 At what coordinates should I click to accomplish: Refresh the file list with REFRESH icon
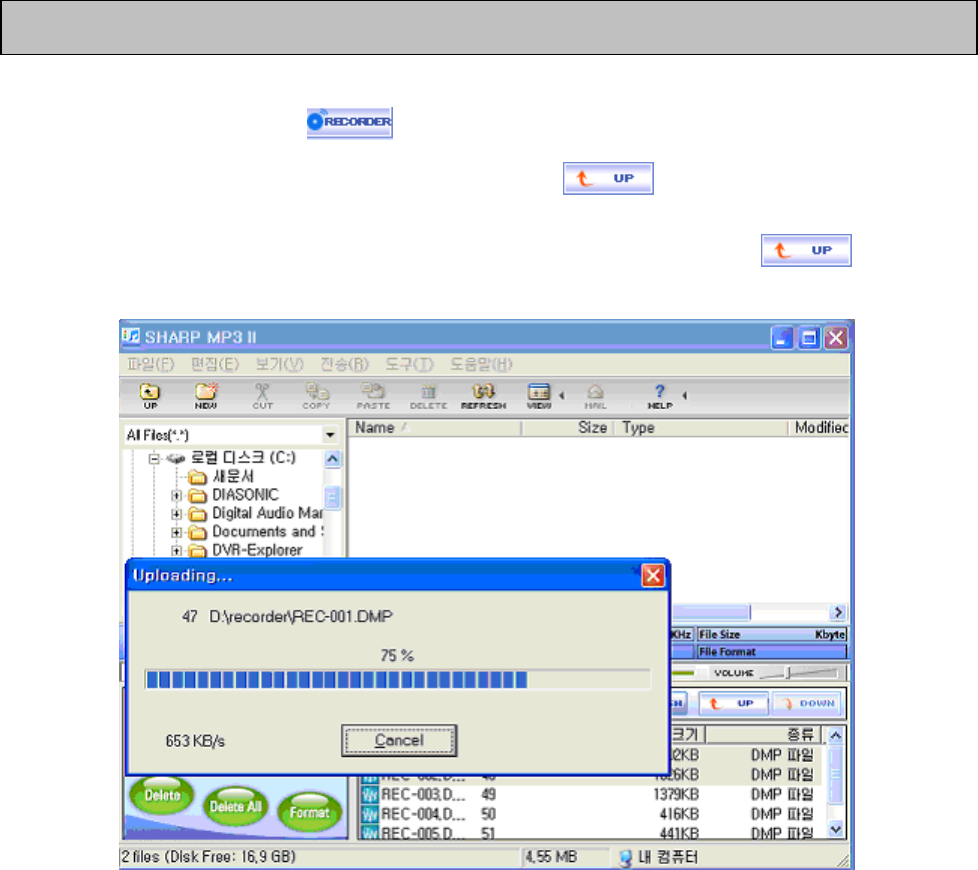(483, 395)
